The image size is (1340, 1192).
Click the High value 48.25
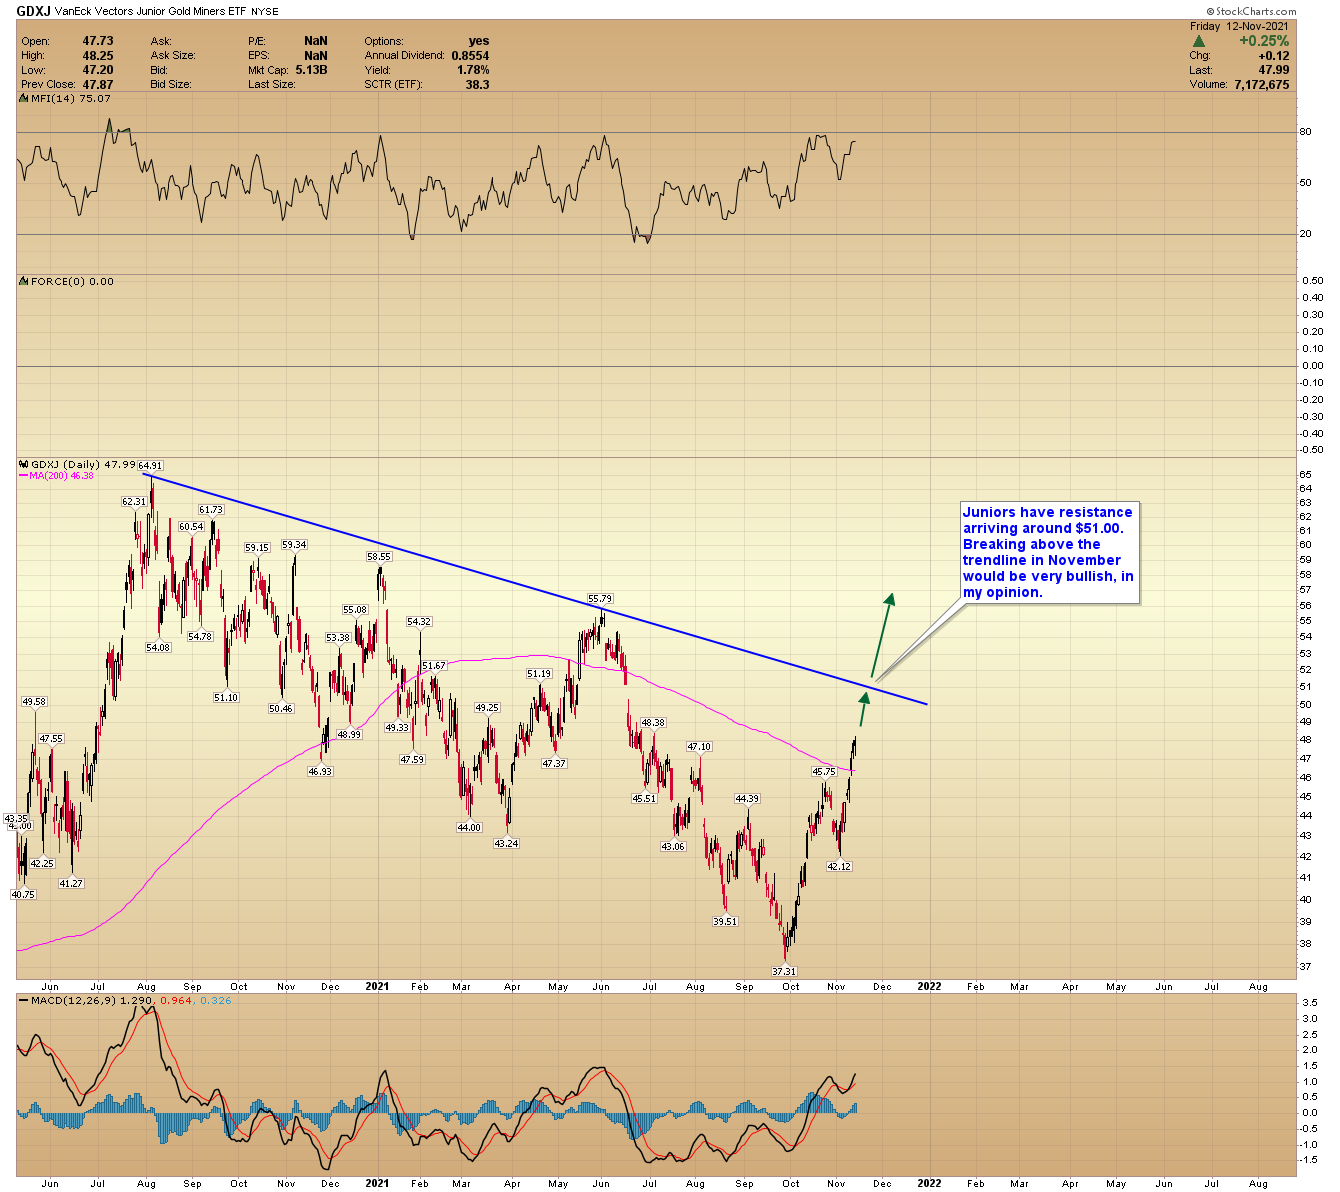coord(98,55)
